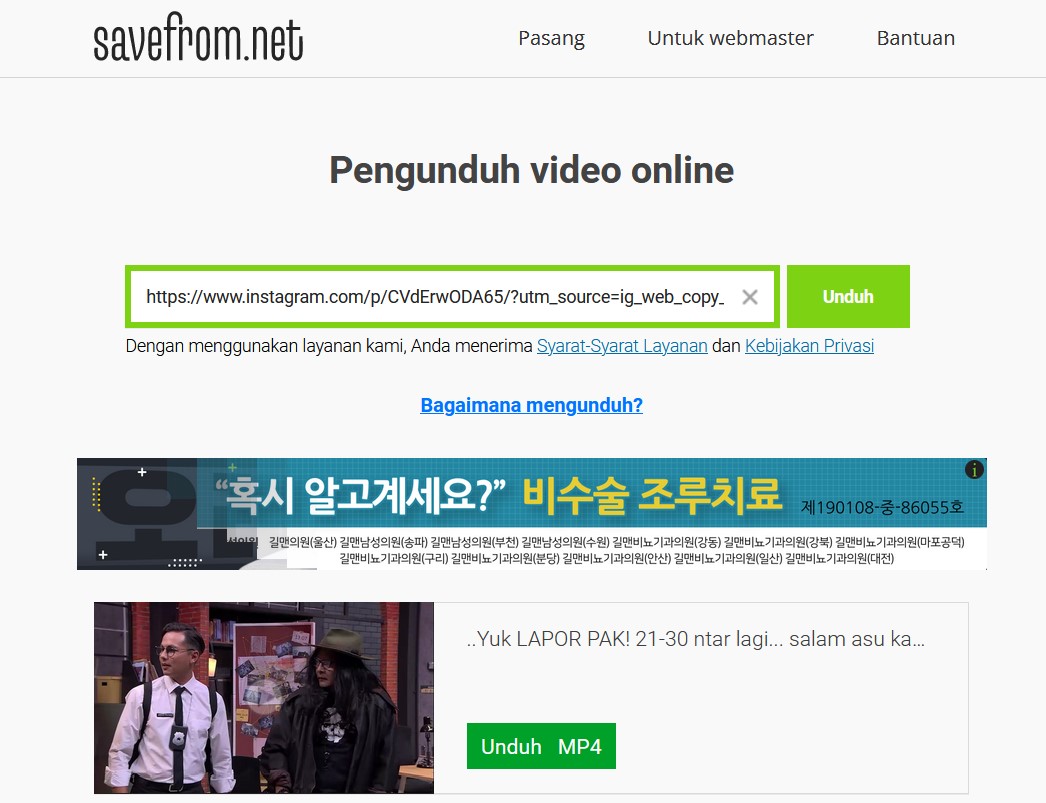Viewport: 1046px width, 803px height.
Task: Click the clear (×) icon in the URL field
Action: [750, 296]
